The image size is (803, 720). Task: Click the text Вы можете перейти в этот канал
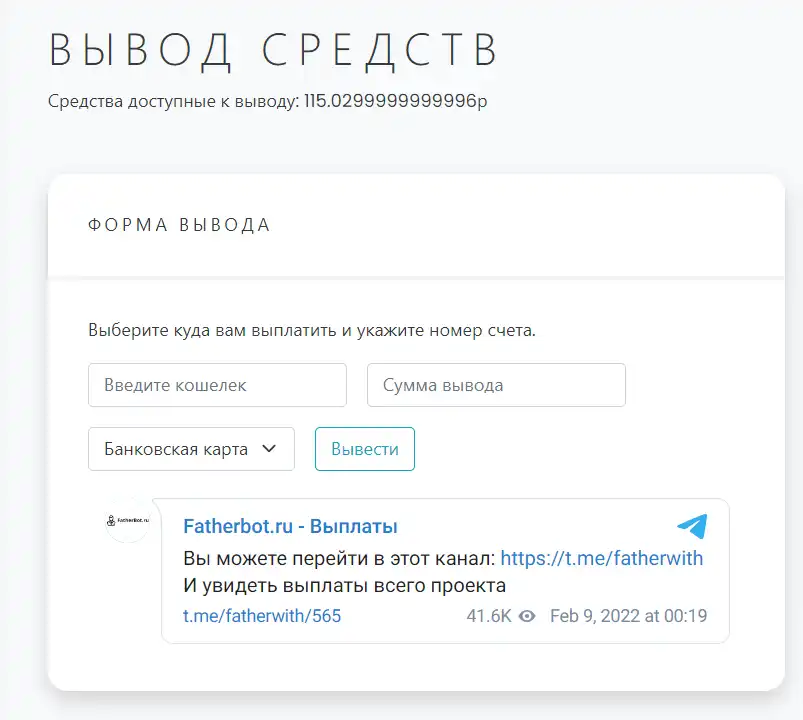339,558
